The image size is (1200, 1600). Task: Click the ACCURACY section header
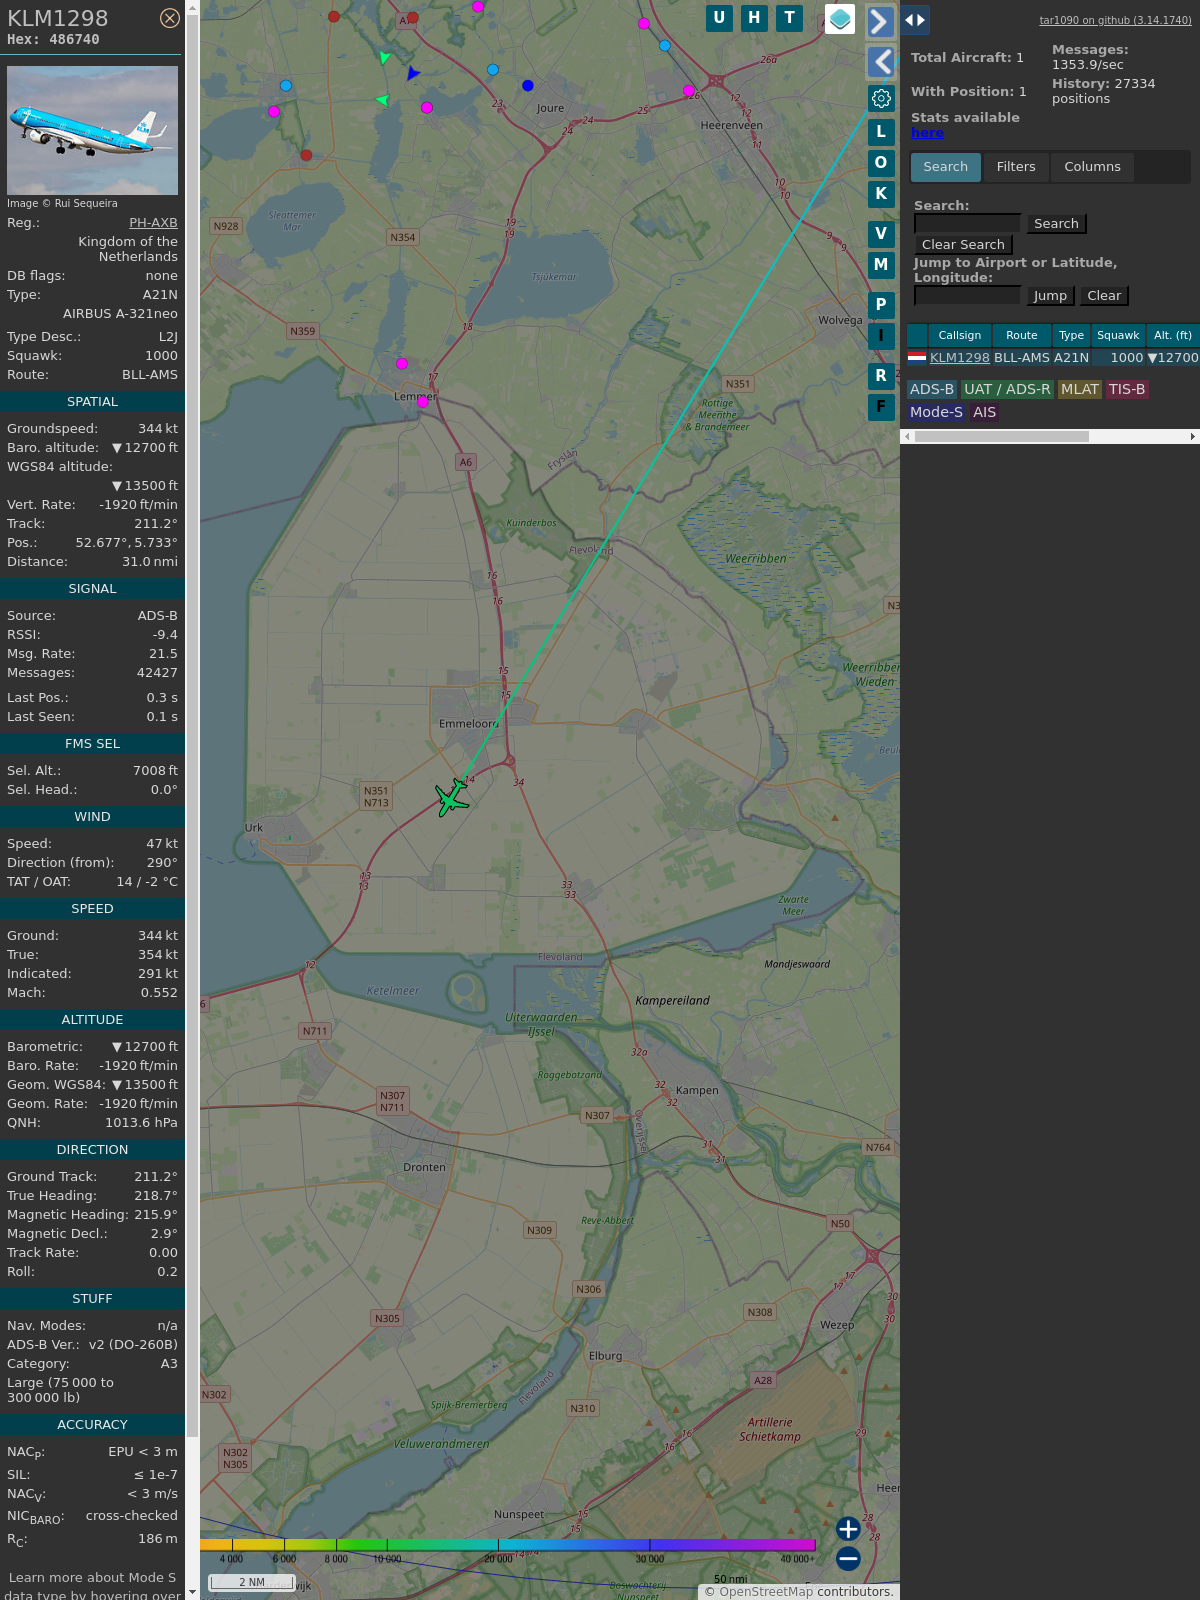pos(92,1425)
